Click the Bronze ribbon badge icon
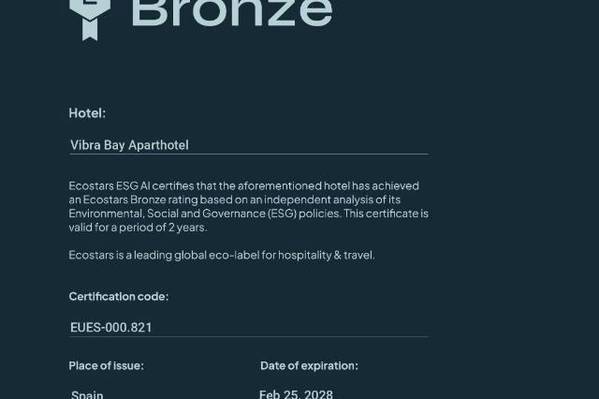Screen dimensions: 599x399 [x=90, y=20]
